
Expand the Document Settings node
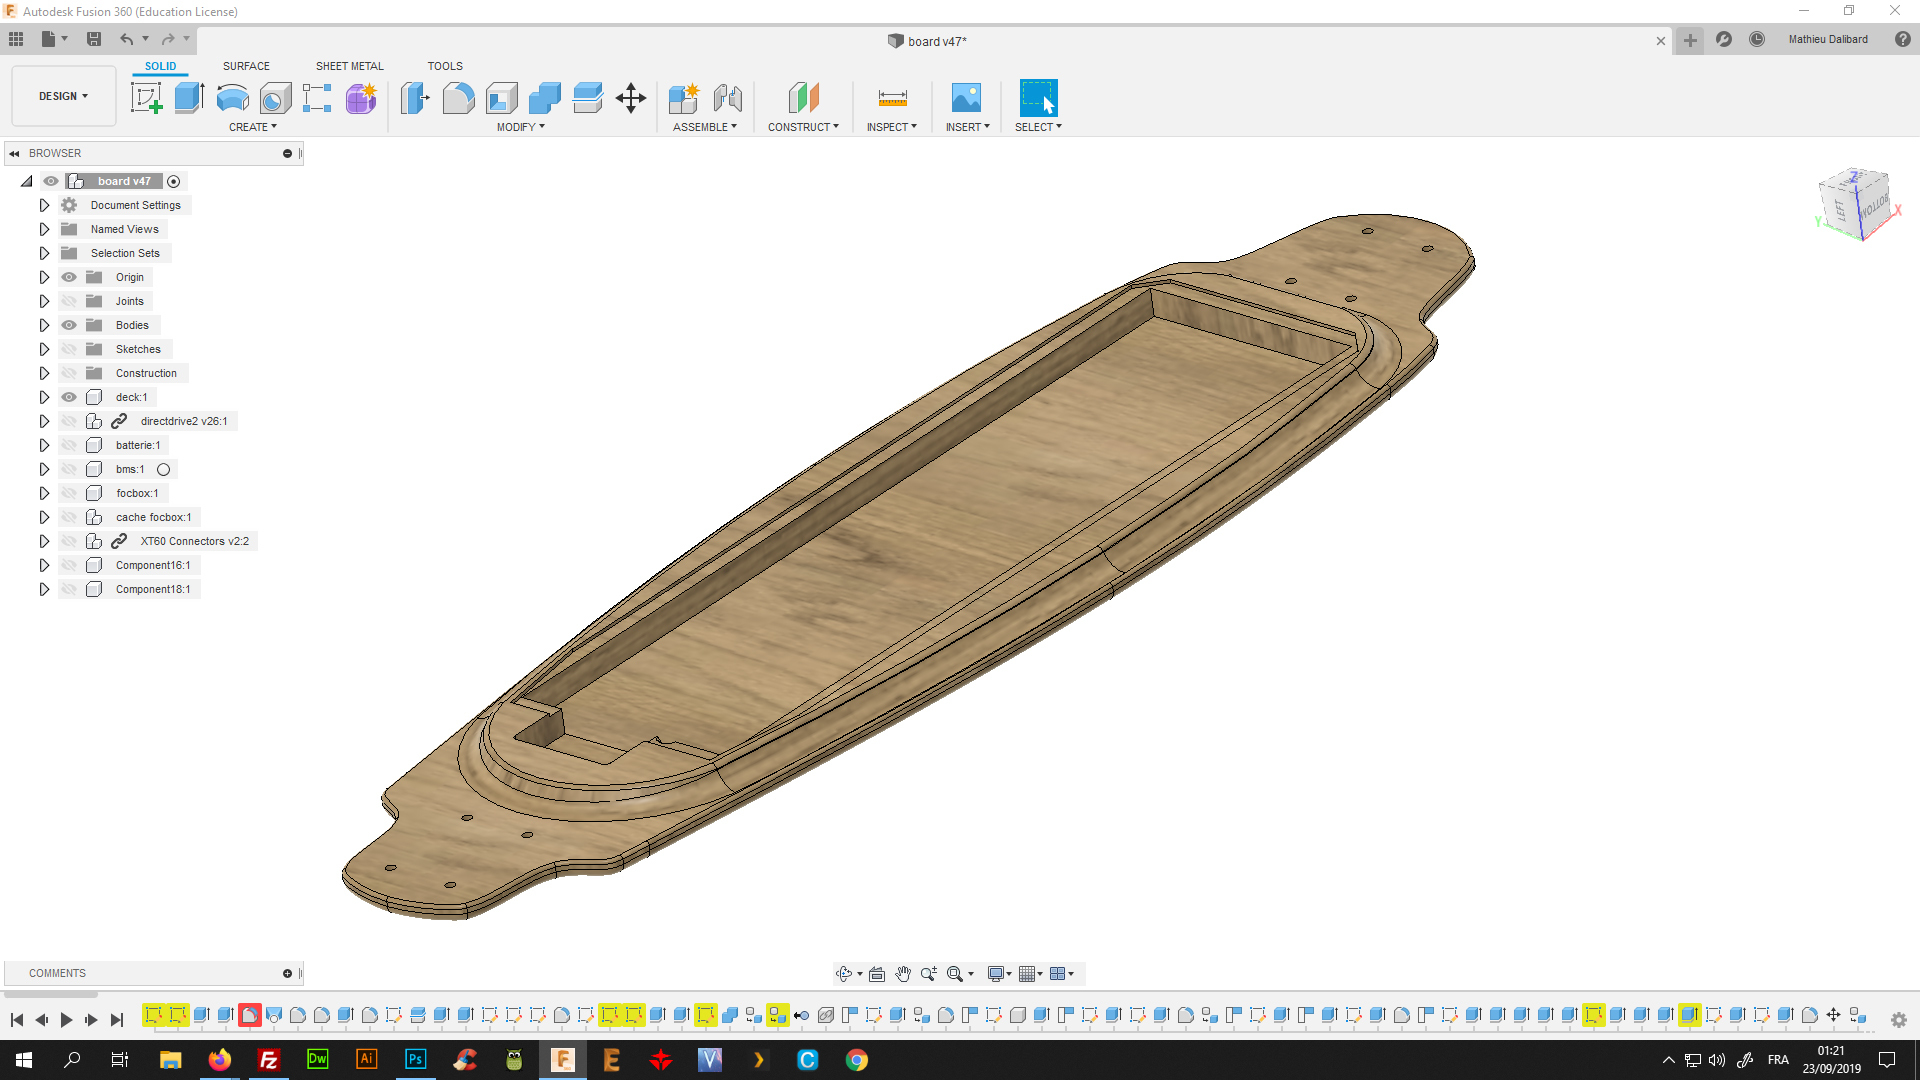point(44,205)
